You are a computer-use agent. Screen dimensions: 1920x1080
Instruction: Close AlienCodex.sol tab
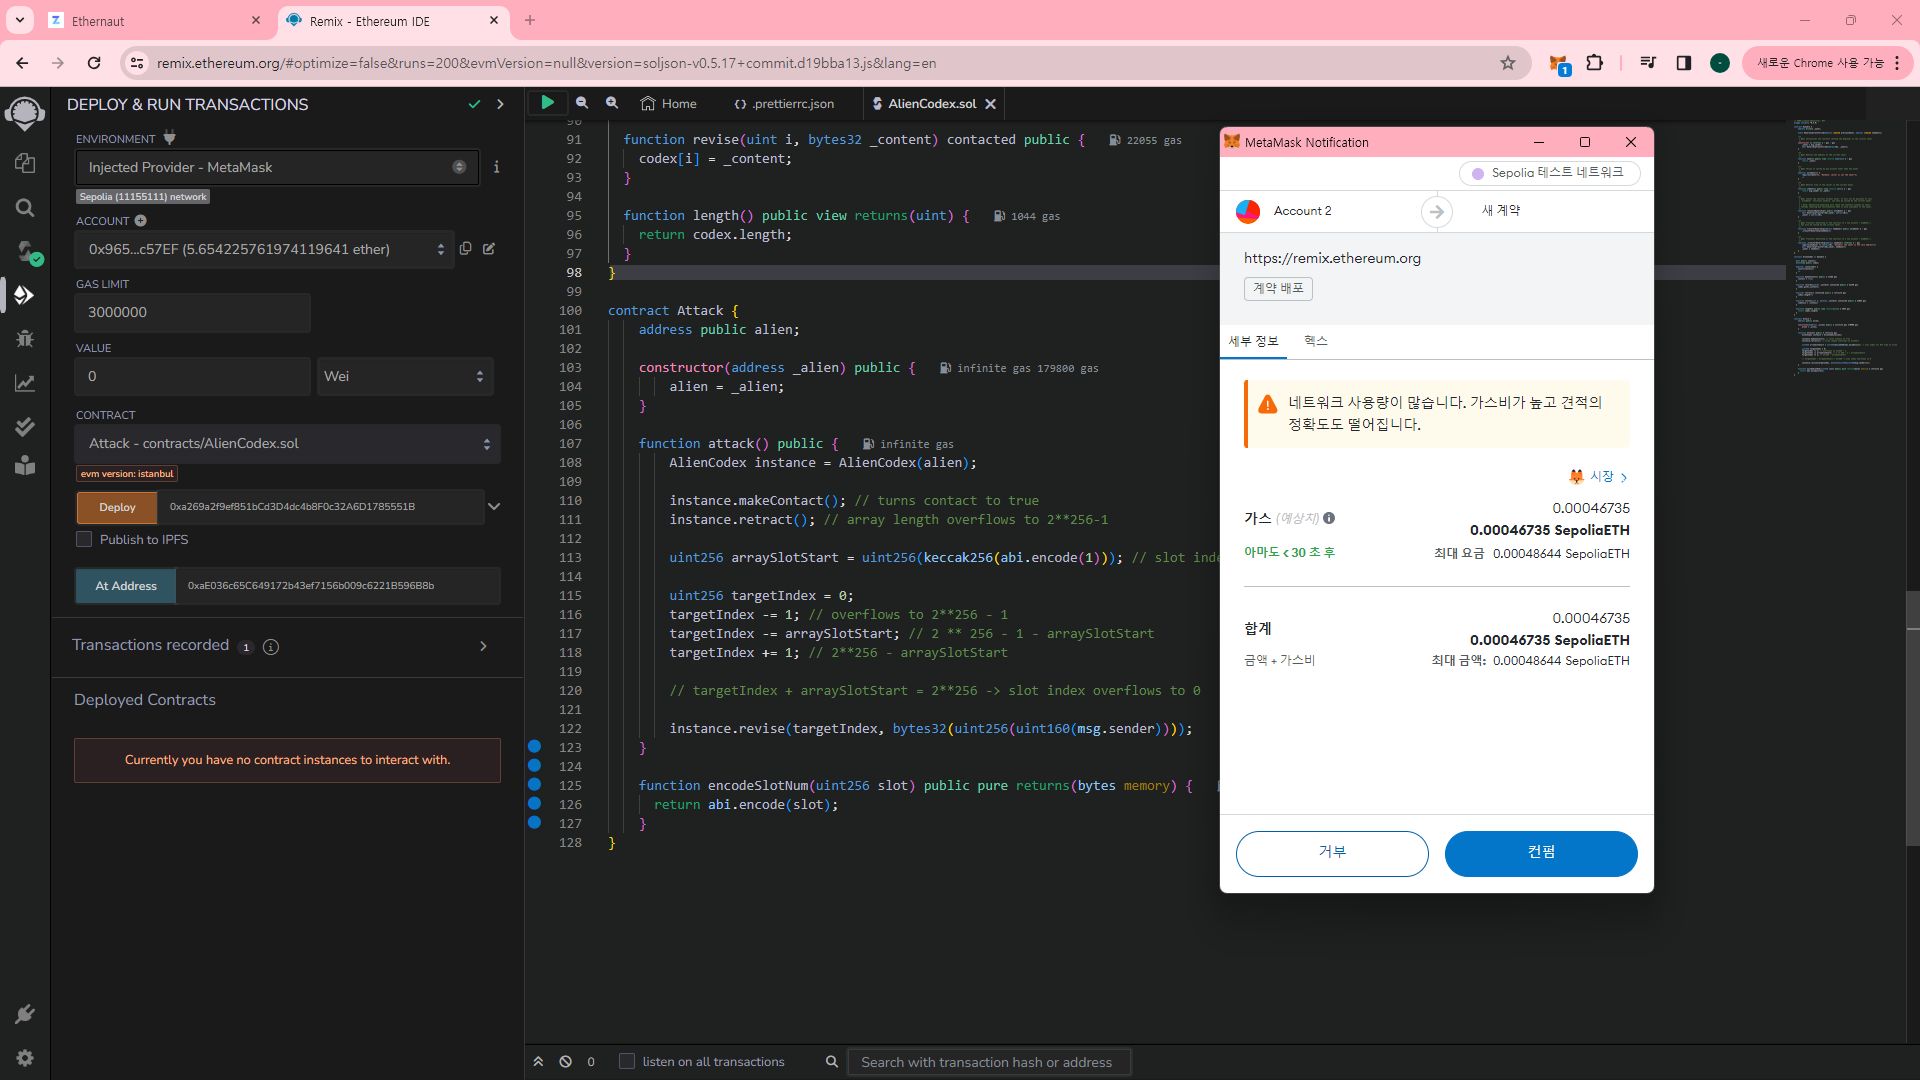coord(990,103)
